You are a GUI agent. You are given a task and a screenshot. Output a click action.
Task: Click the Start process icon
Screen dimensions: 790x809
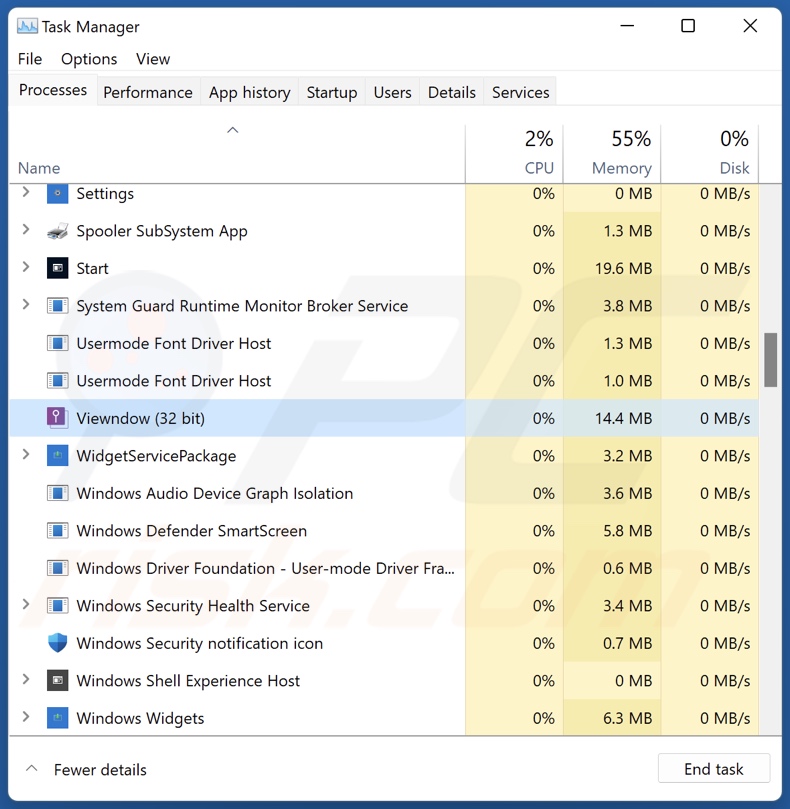coord(57,268)
